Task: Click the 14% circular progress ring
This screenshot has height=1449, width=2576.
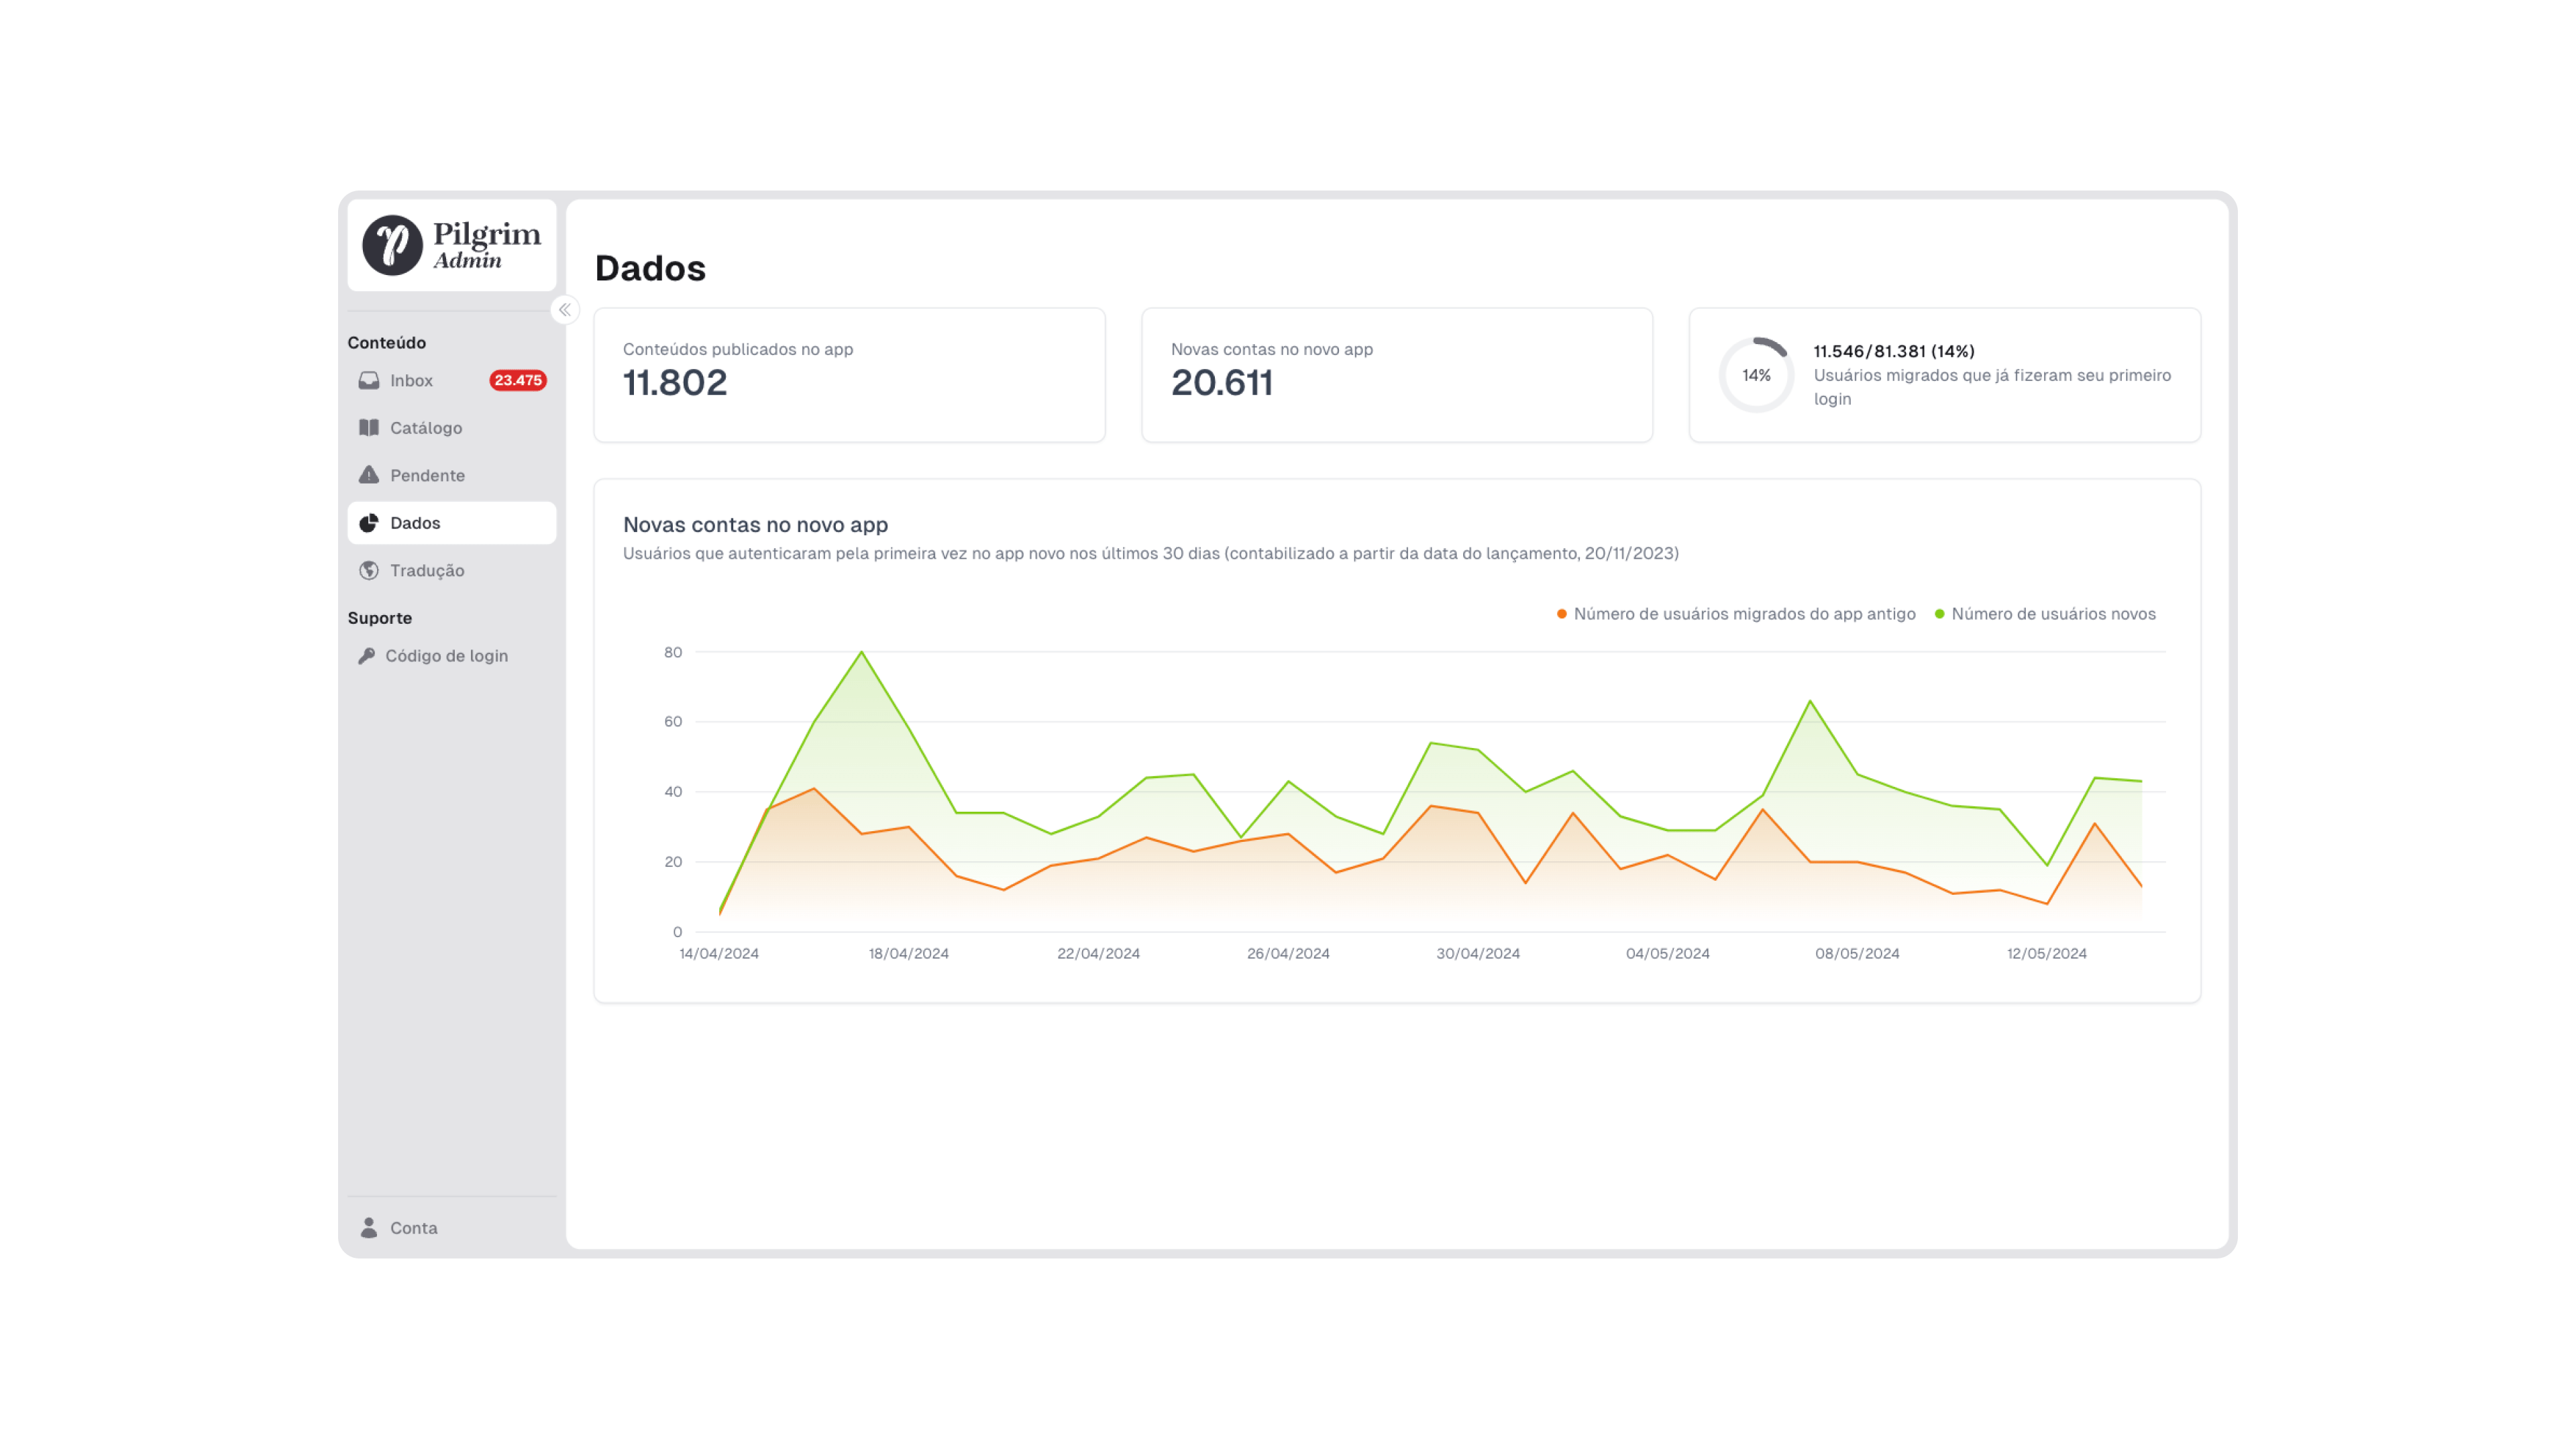Action: (x=1756, y=375)
